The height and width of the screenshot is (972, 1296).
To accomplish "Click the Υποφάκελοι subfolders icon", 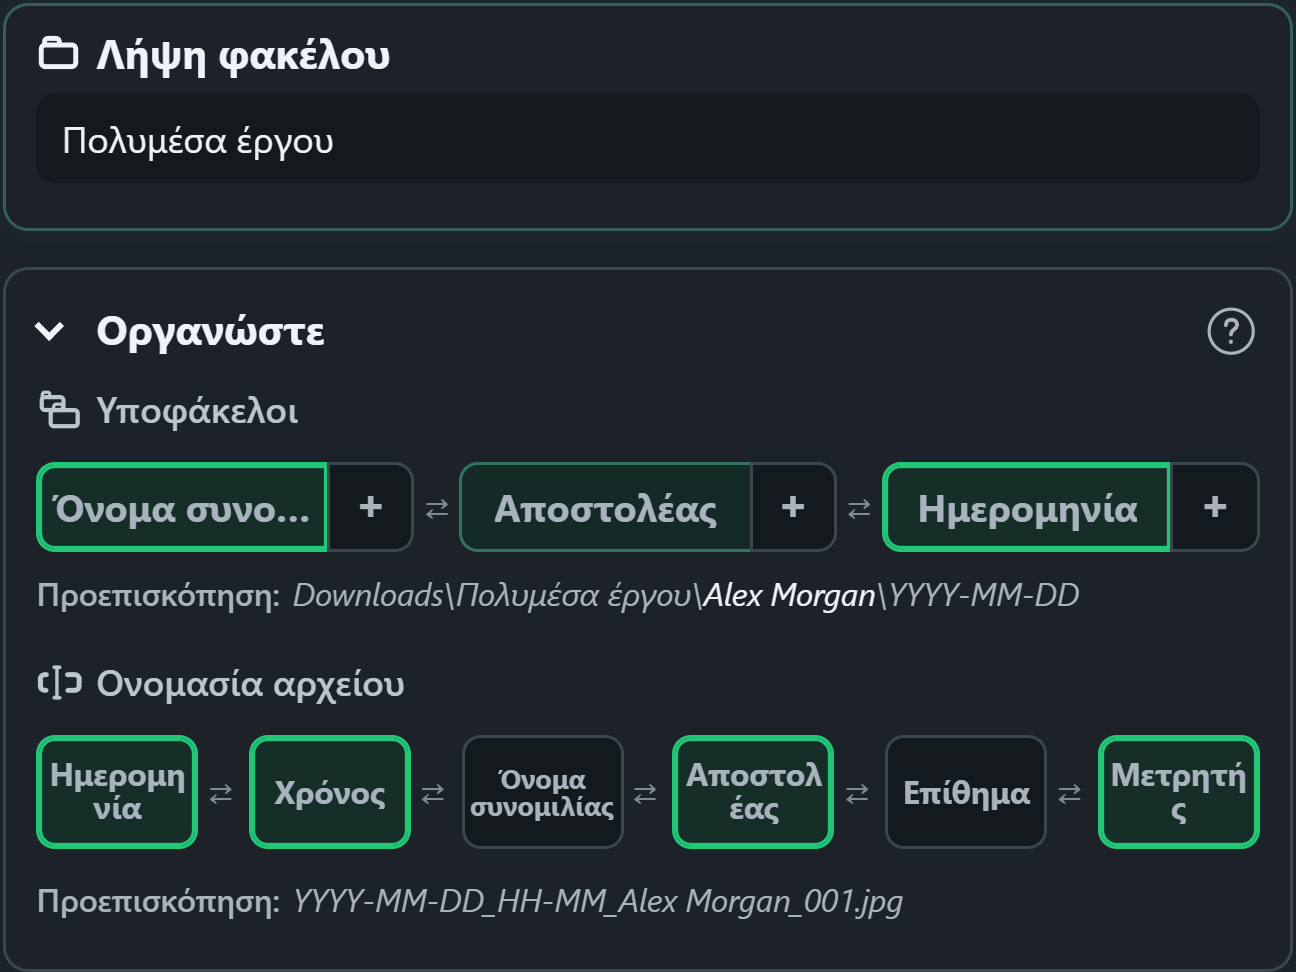I will click(58, 410).
